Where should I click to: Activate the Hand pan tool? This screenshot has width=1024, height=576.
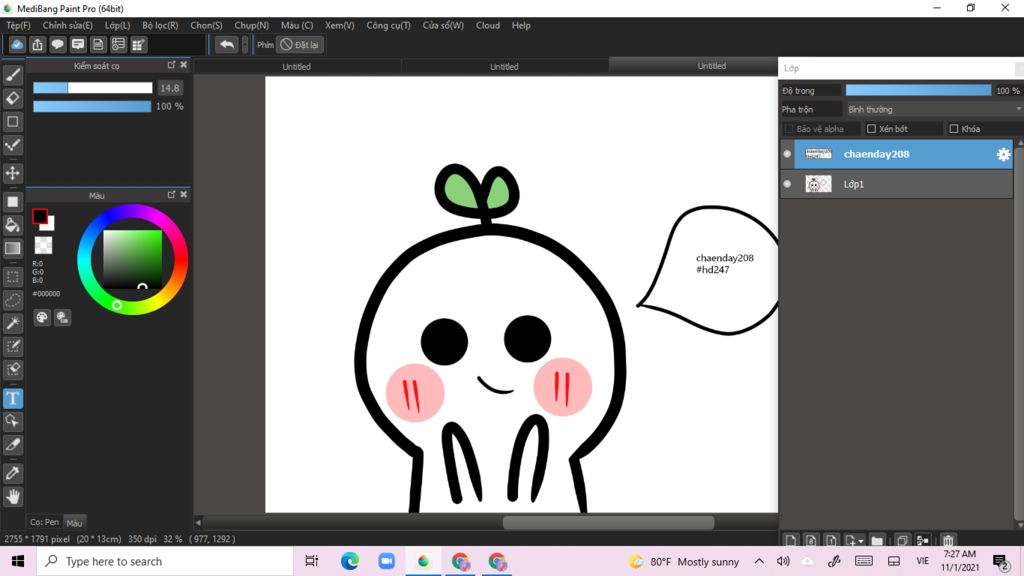coord(12,497)
